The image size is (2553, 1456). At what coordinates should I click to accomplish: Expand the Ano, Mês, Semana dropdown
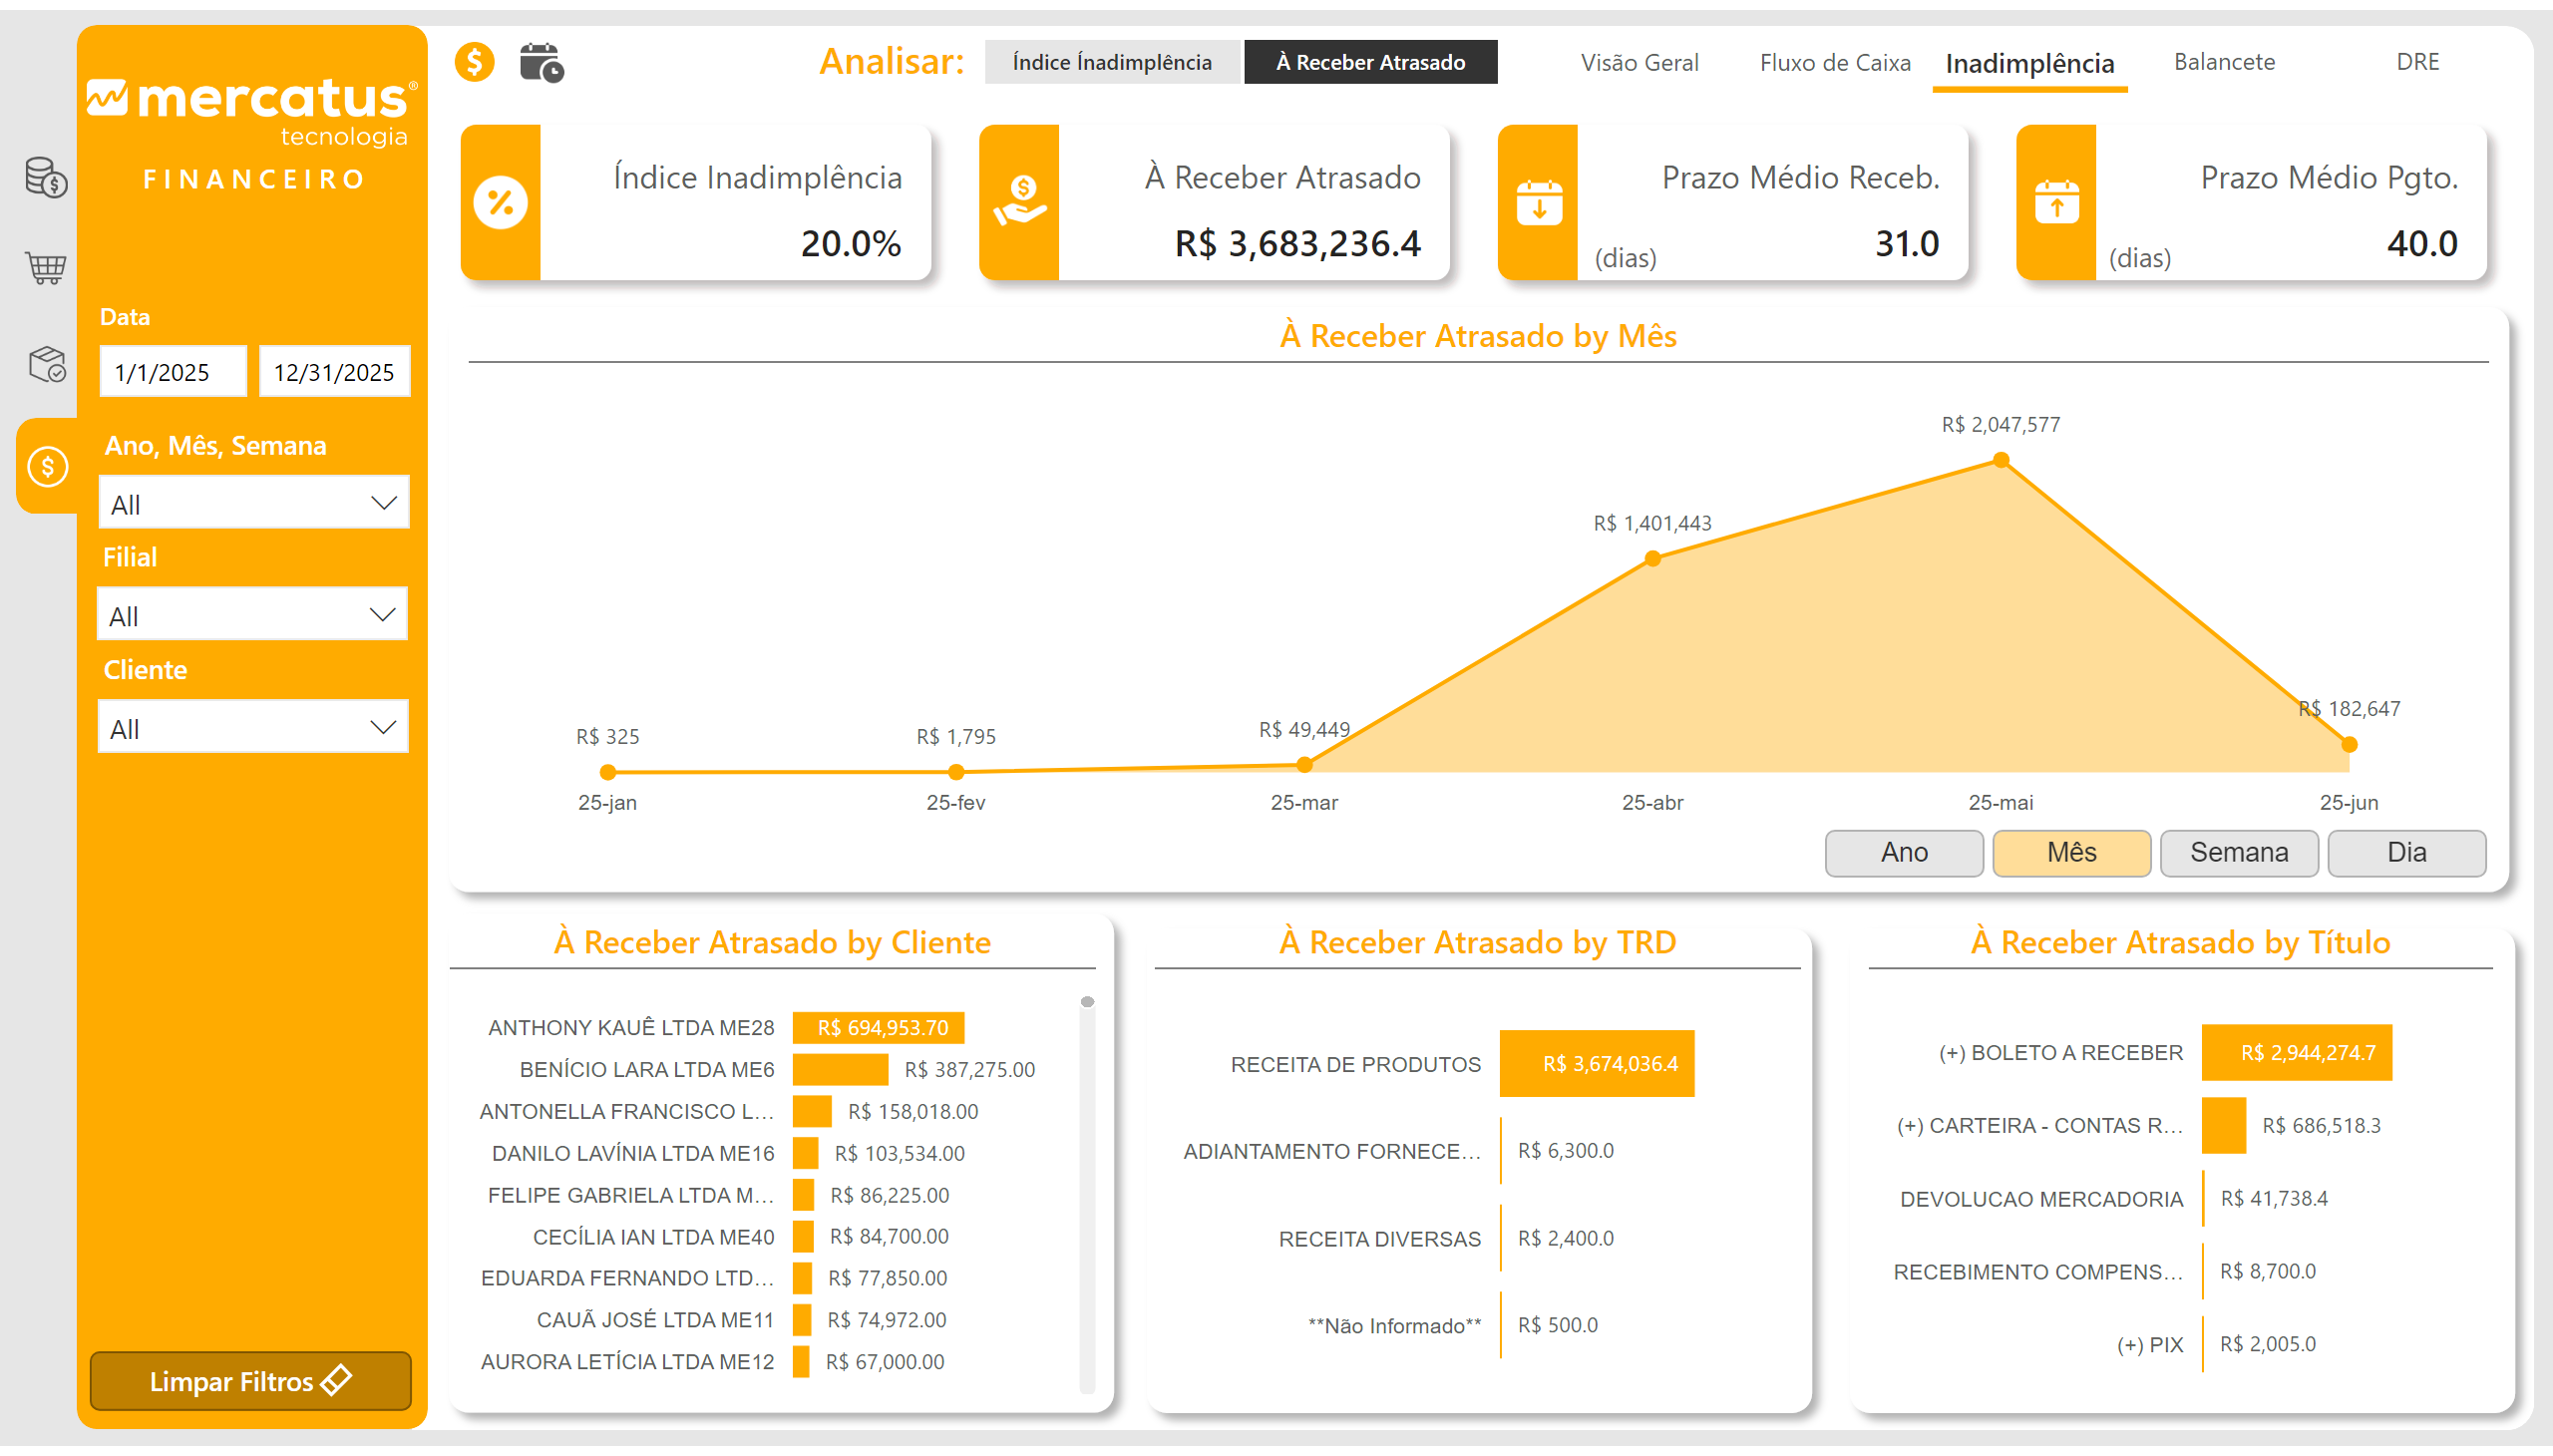click(x=254, y=503)
